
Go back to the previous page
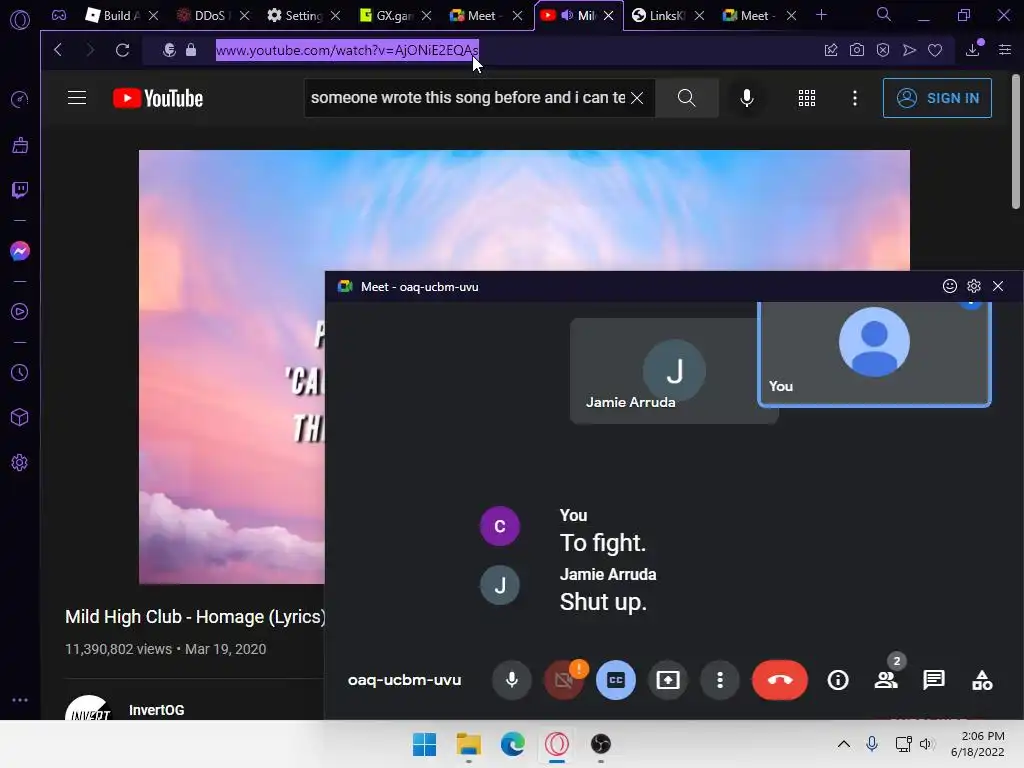pos(58,50)
